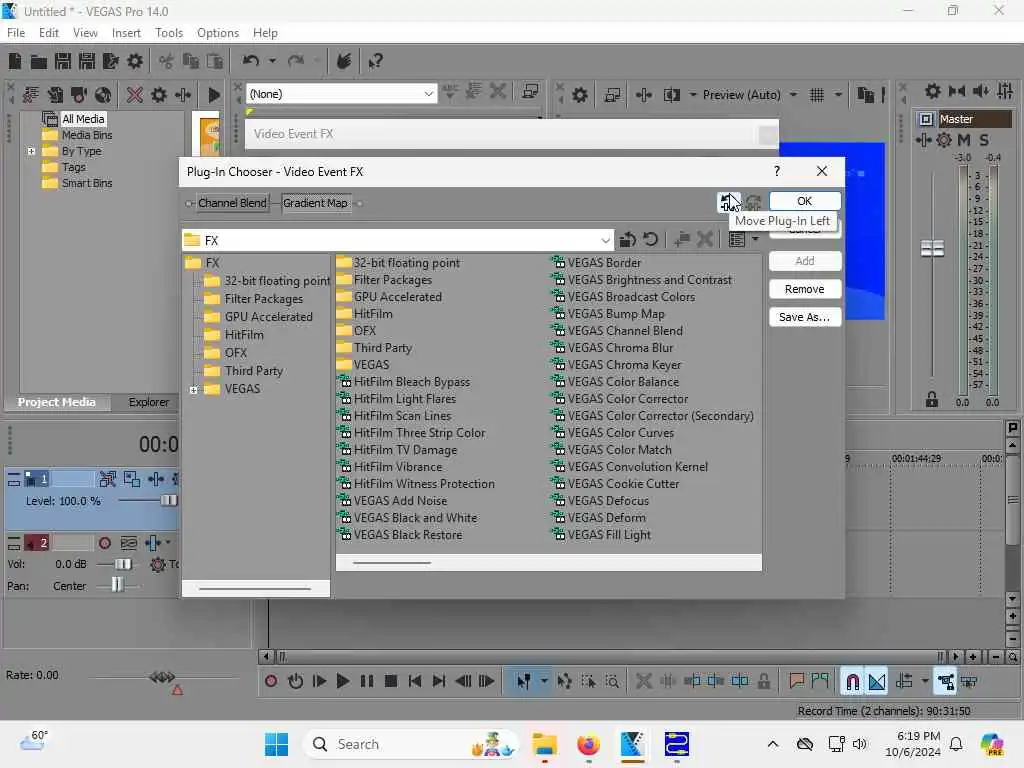1024x768 pixels.
Task: Click the Pause button in transport bar
Action: pyautogui.click(x=366, y=681)
